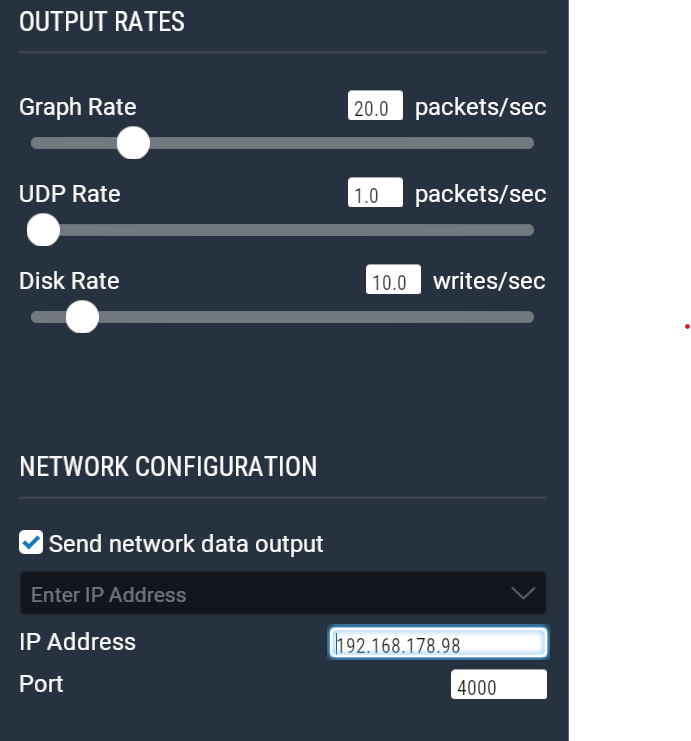Click the Send network data output label
Image resolution: width=691 pixels, height=741 pixels.
pyautogui.click(x=186, y=544)
